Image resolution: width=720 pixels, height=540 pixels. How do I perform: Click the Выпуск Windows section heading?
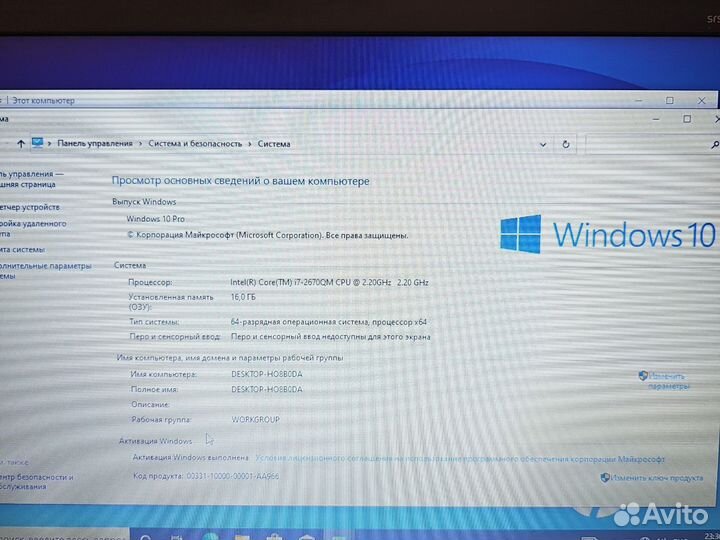(144, 202)
